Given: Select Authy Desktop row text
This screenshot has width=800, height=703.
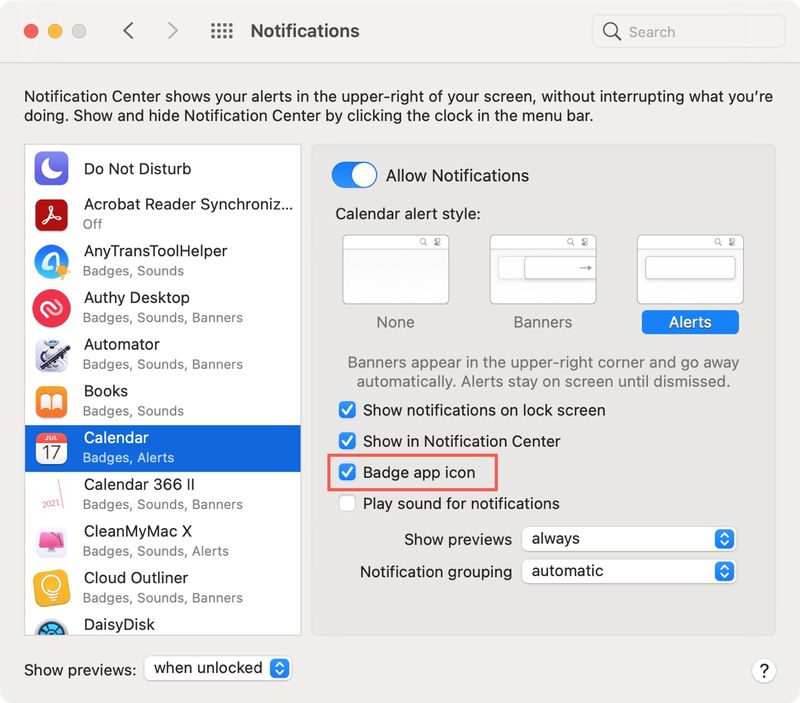Looking at the screenshot, I should pyautogui.click(x=137, y=297).
